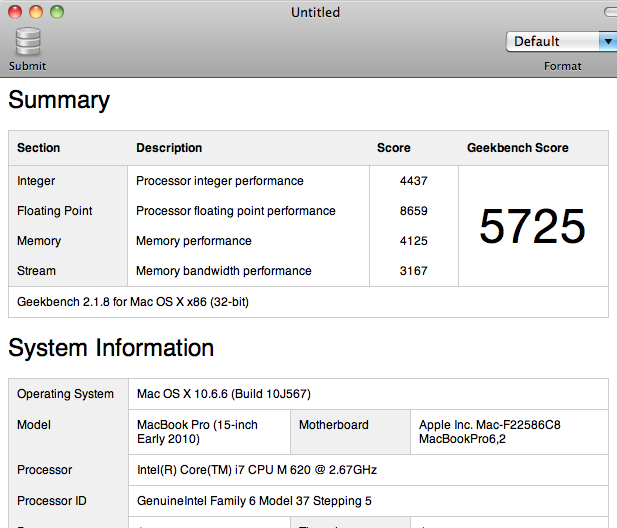Viewport: 617px width, 528px height.
Task: Click the Section column header
Action: (x=39, y=148)
